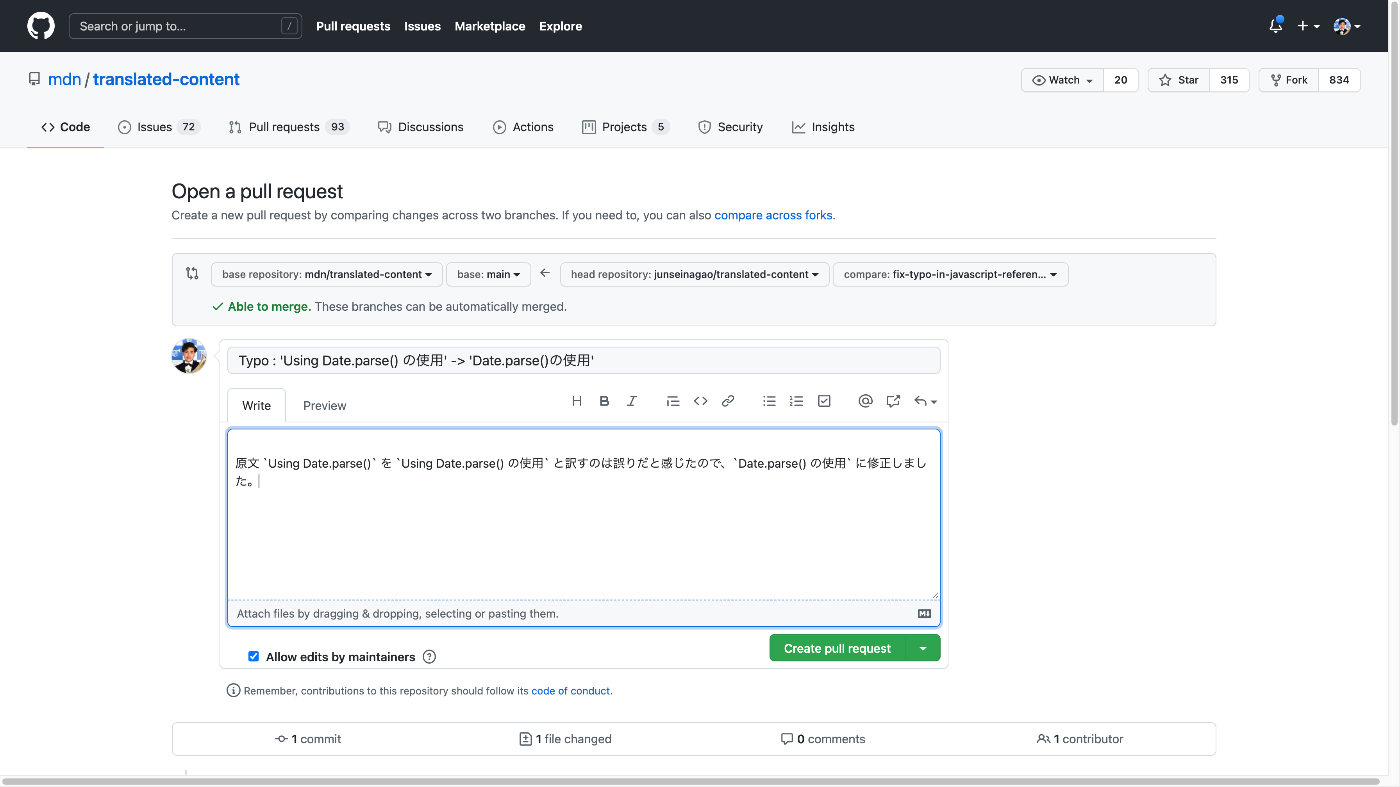Open the Watch dropdown
Image resolution: width=1400 pixels, height=787 pixels.
(x=1062, y=80)
